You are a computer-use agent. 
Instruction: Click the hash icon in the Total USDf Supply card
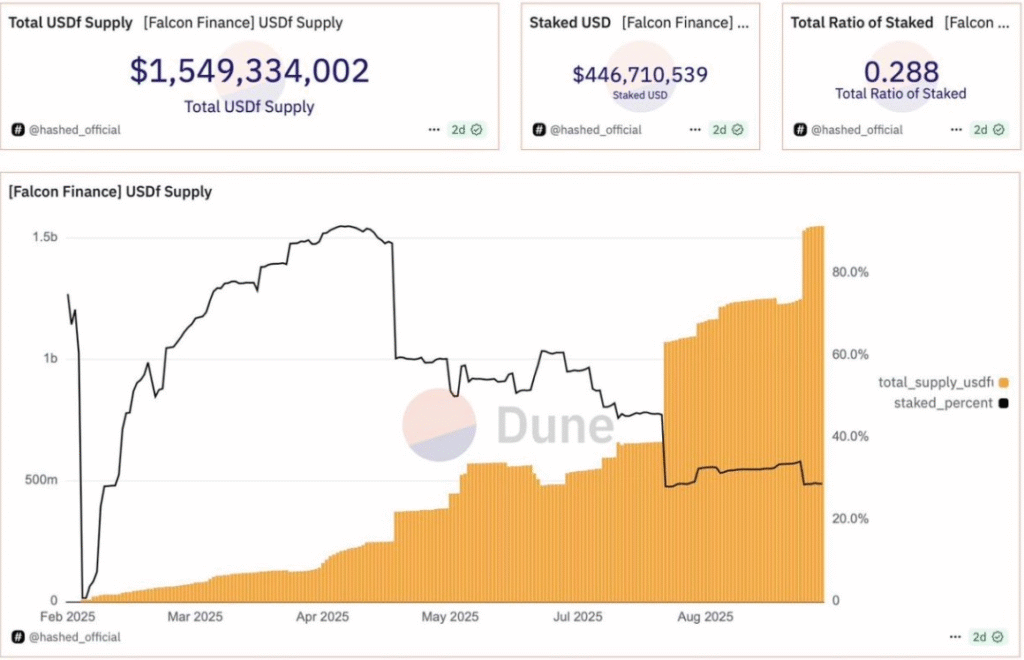[18, 130]
